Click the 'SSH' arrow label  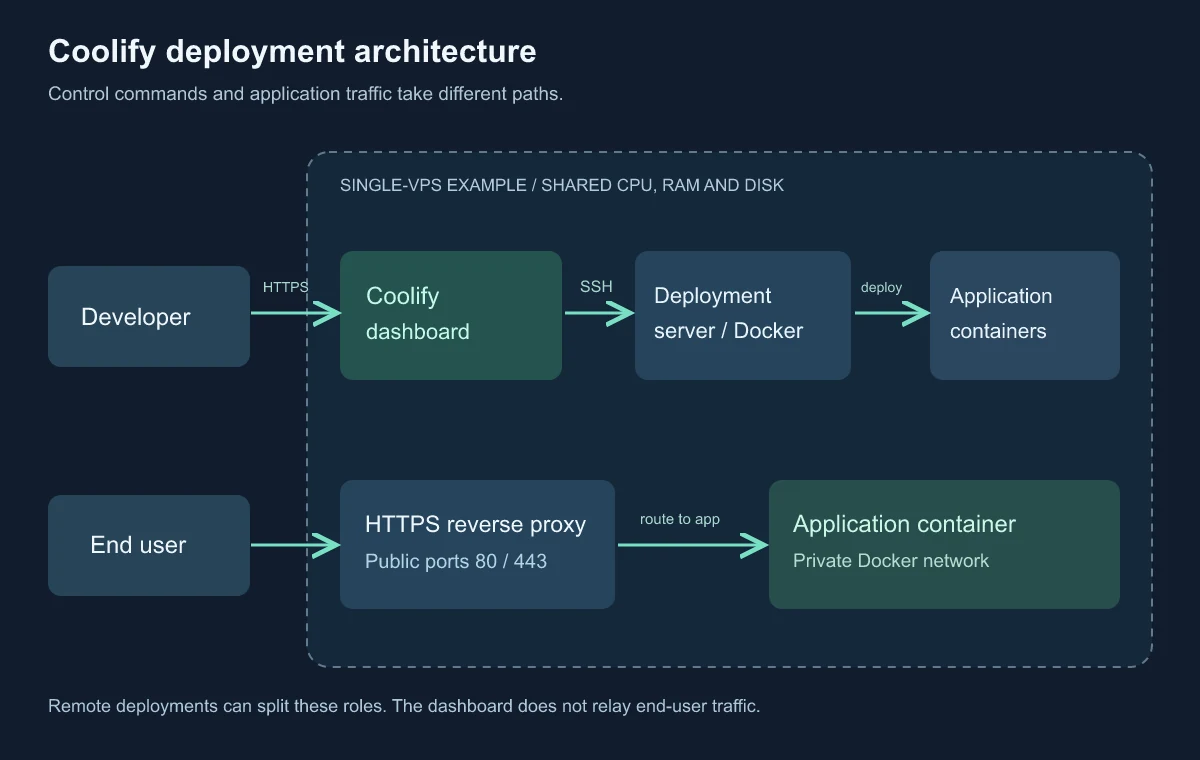click(x=596, y=287)
